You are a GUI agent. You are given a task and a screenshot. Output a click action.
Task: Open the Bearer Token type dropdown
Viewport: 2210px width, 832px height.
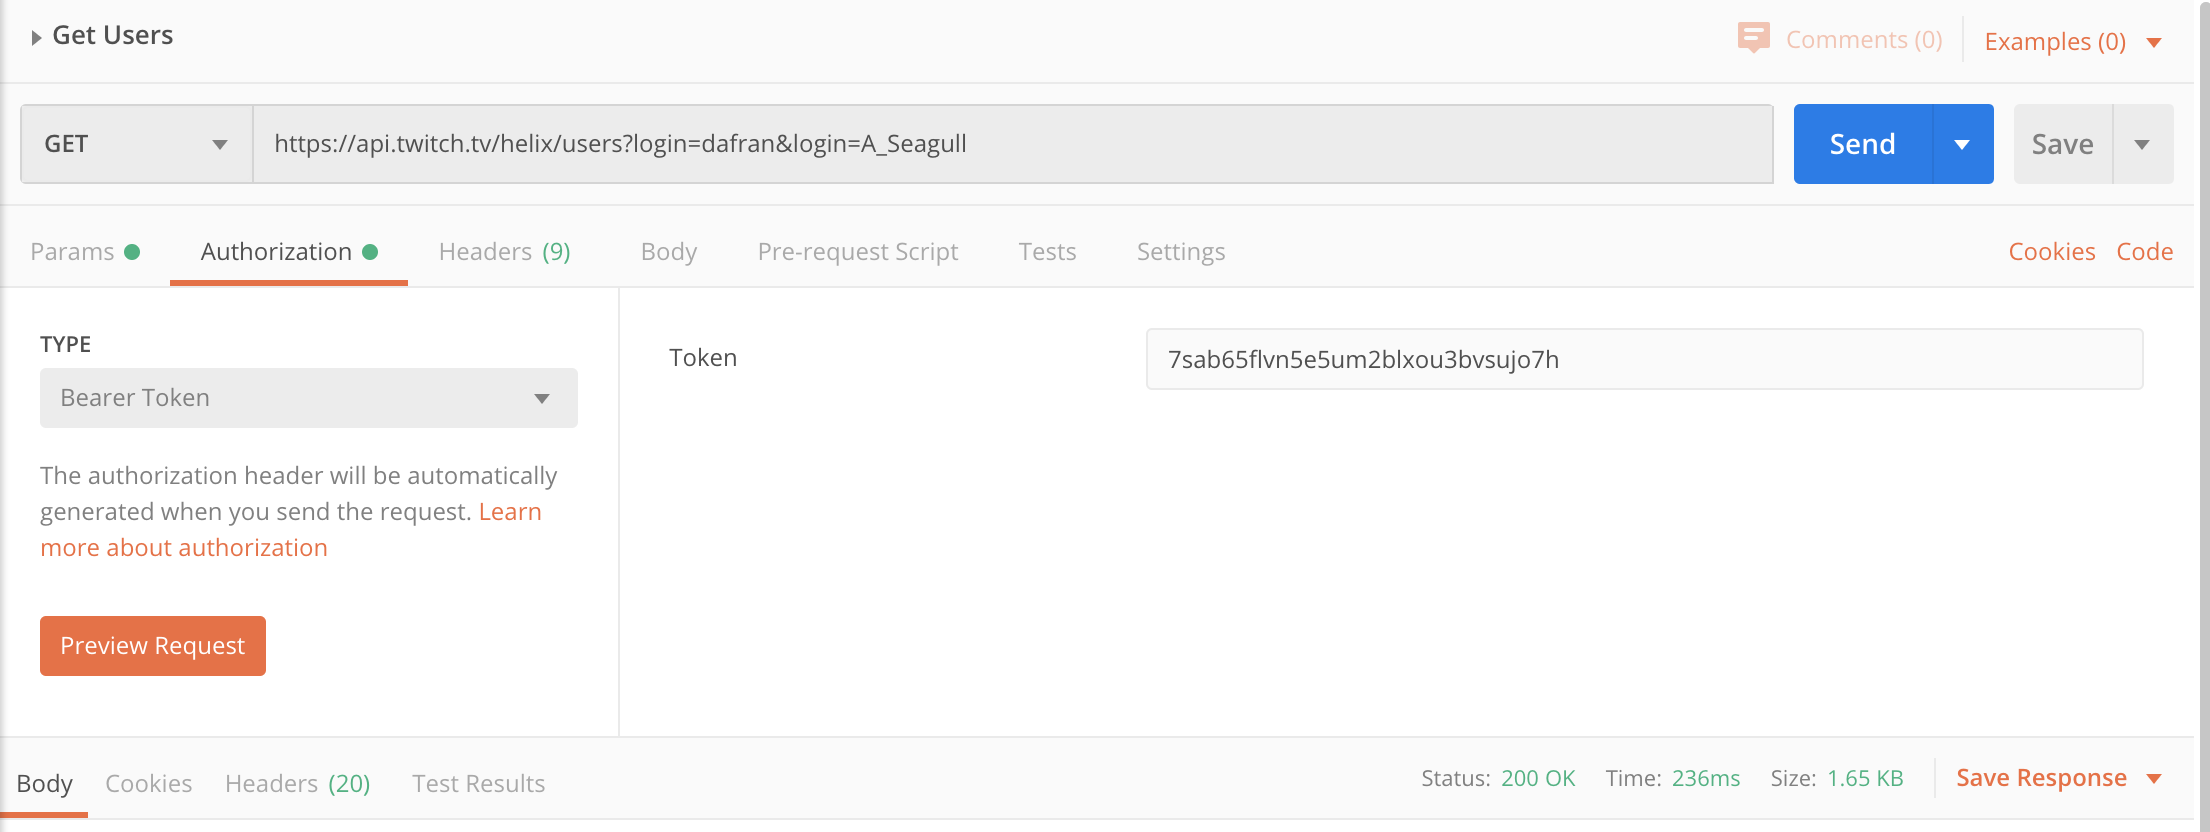(x=309, y=398)
